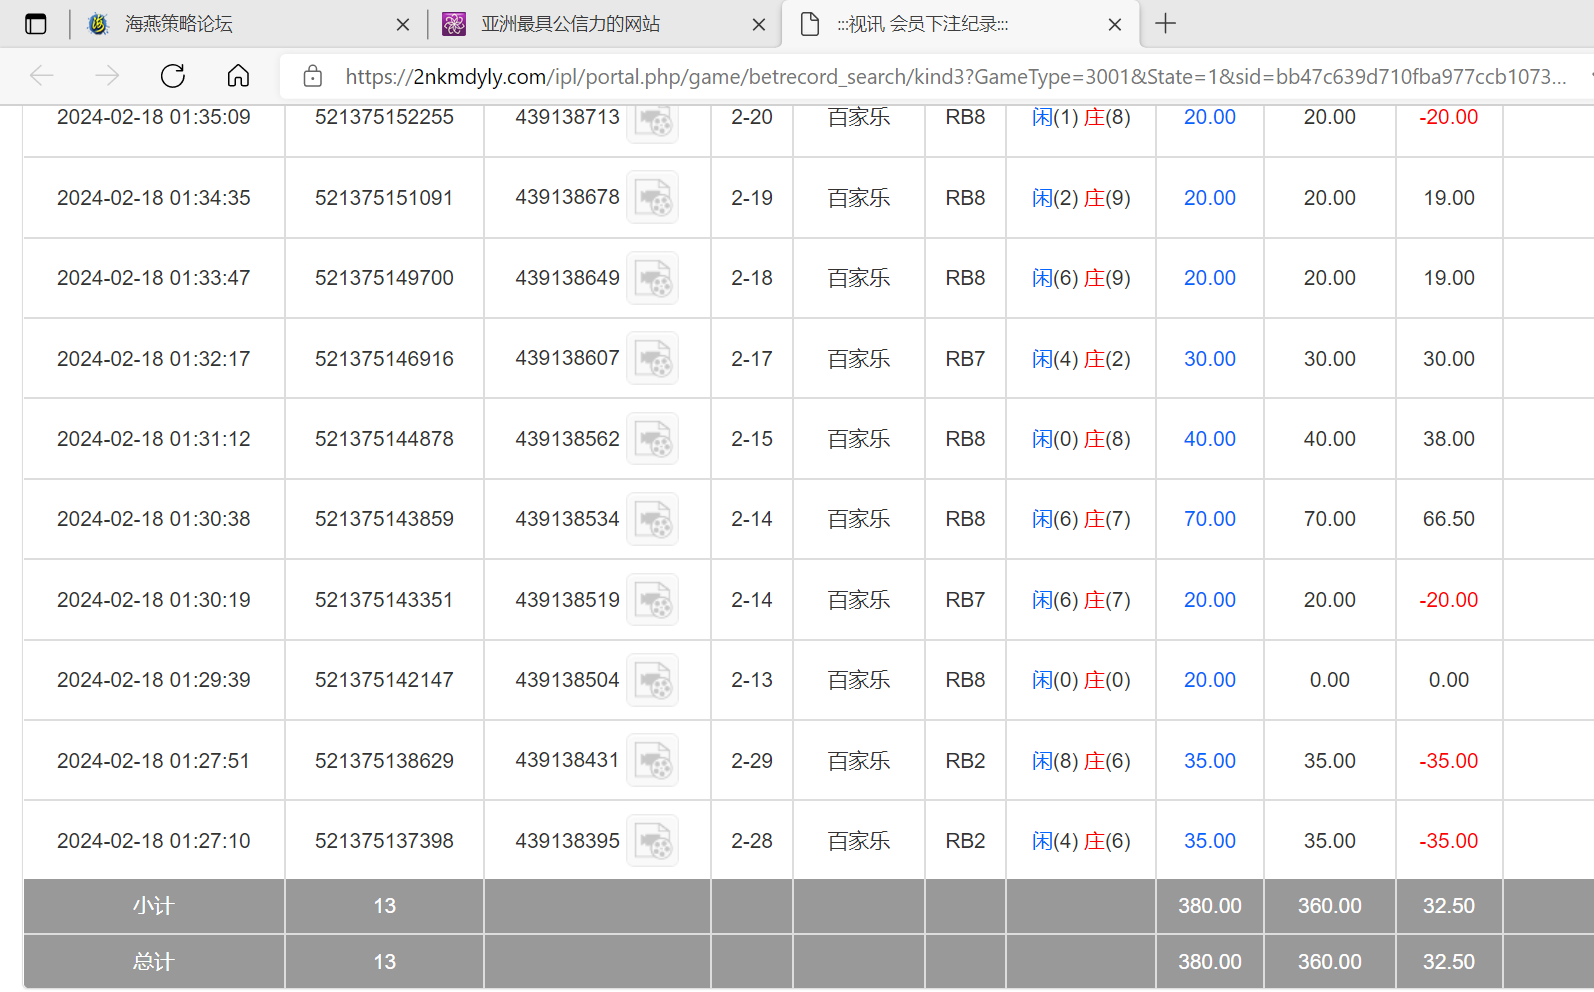
Task: Switch to 亚洲最具公信力的网站 tab
Action: (605, 24)
